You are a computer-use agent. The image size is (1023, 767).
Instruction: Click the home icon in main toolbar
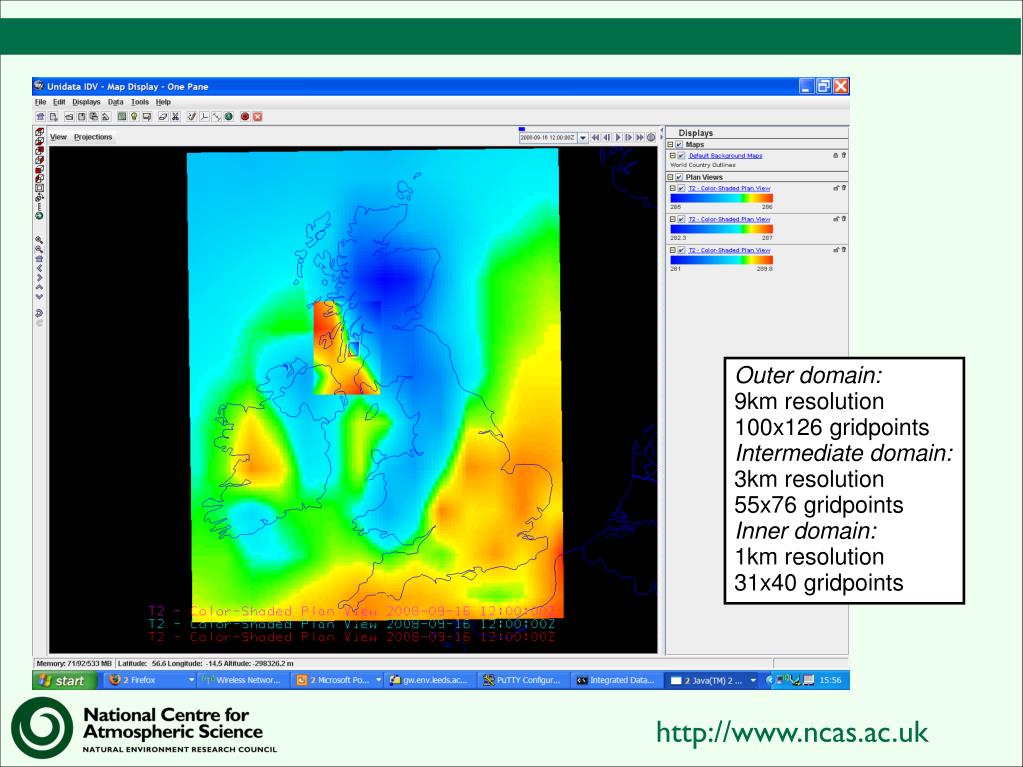[x=40, y=117]
